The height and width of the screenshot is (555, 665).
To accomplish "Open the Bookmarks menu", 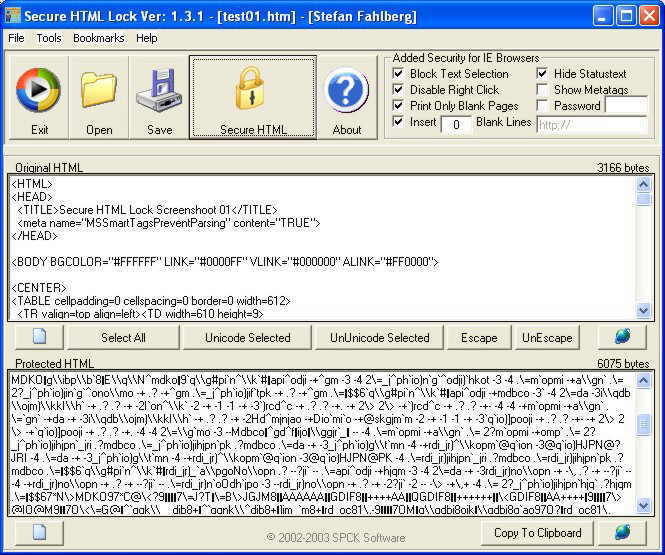I will pos(98,38).
